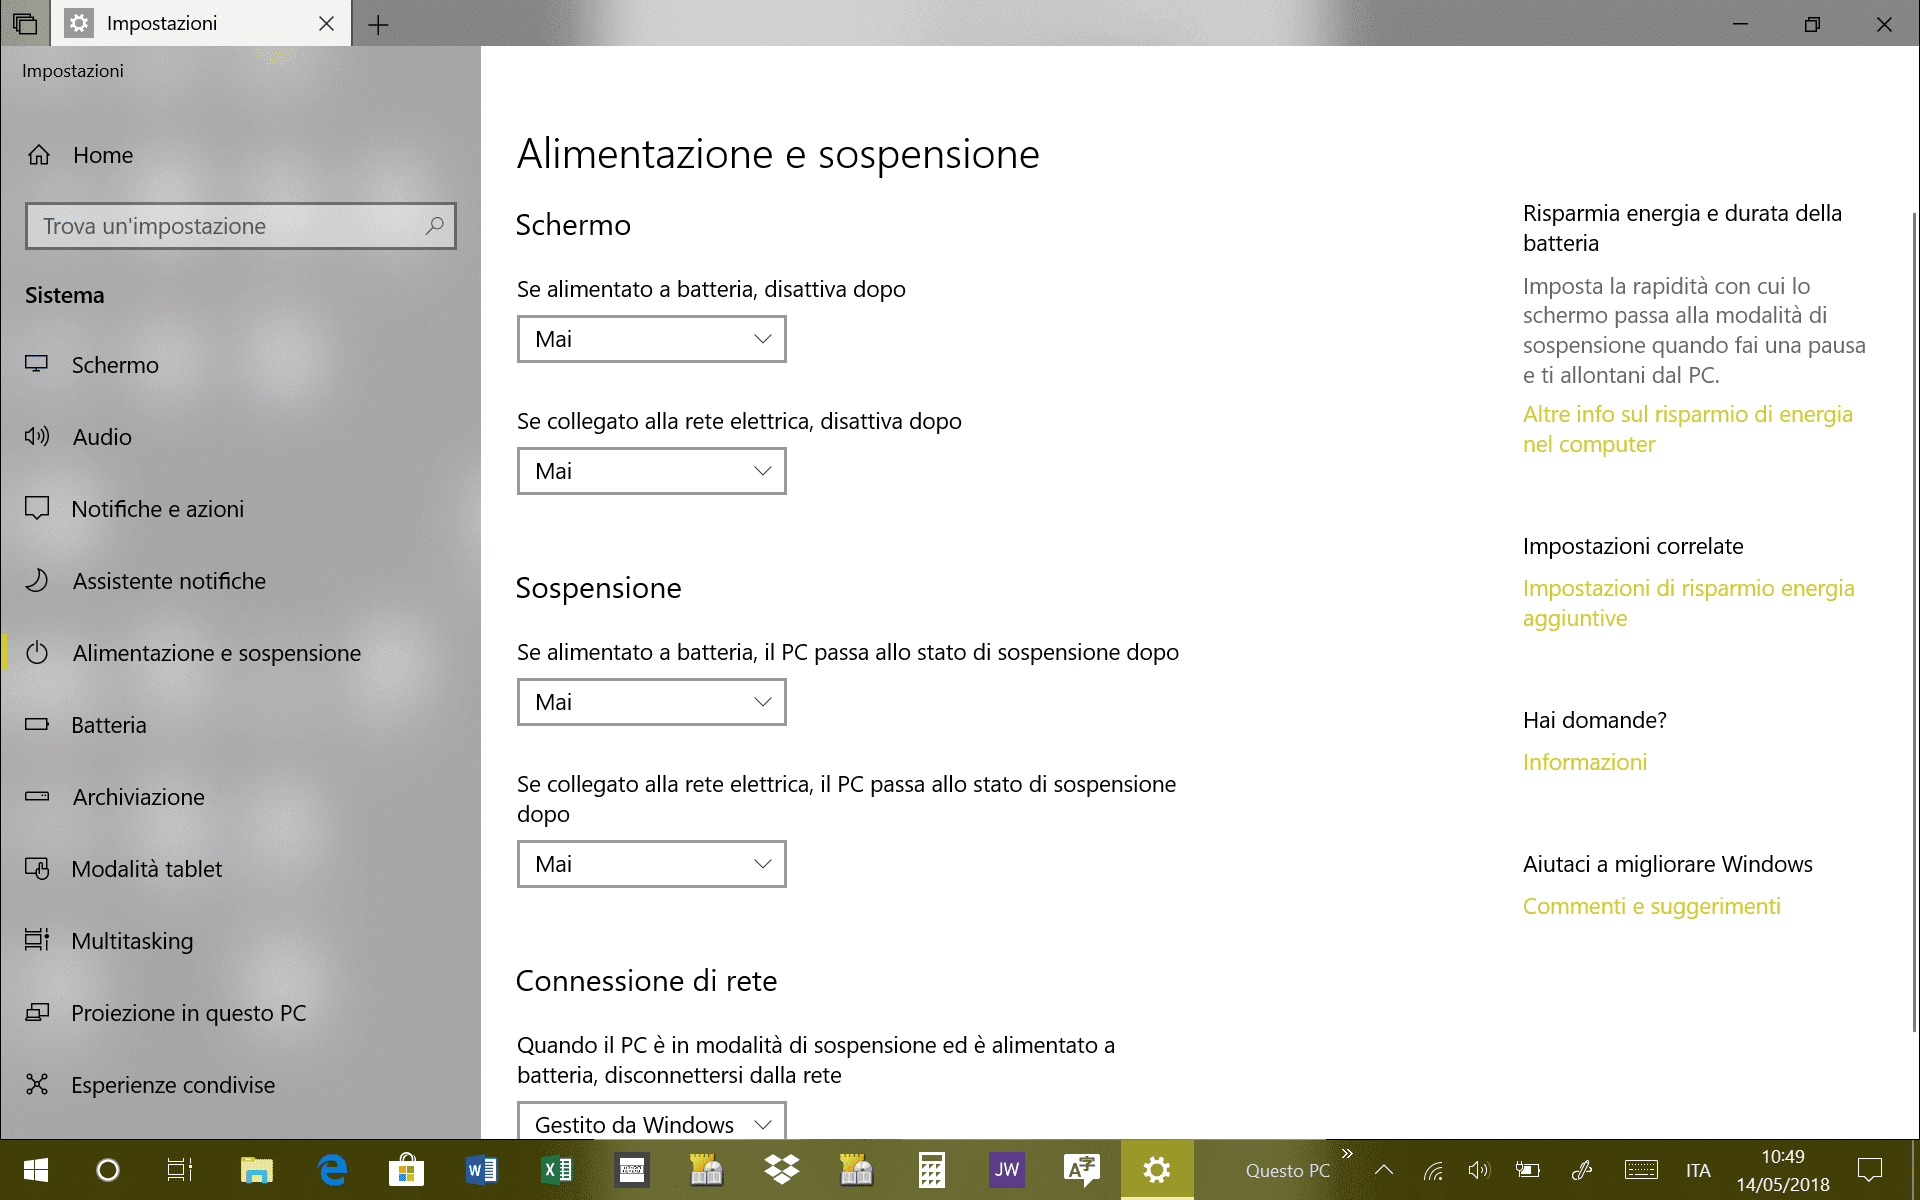Image resolution: width=1920 pixels, height=1200 pixels.
Task: Open Impostazioni di risparmio energia aggiuntive link
Action: 1688,603
